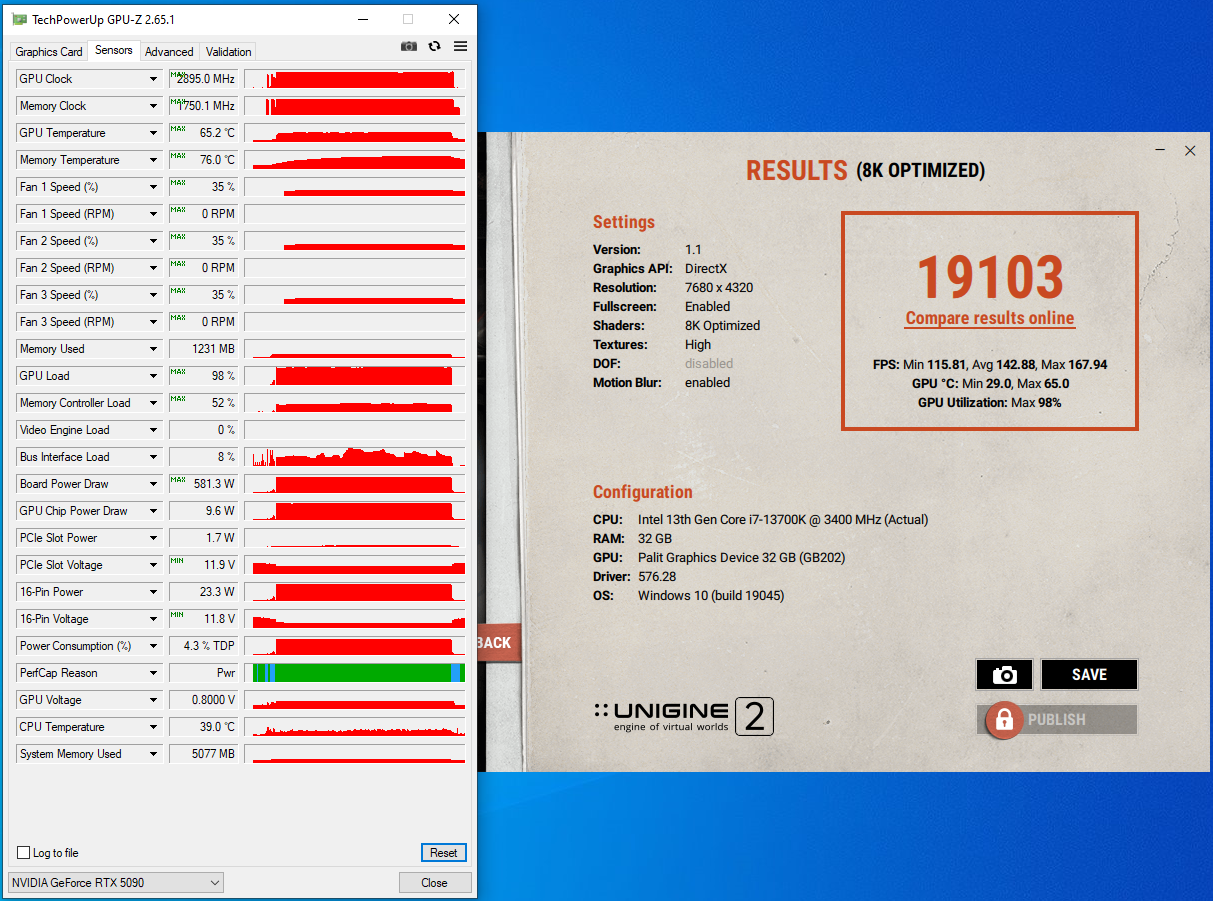Open the Memory Clock sensor dropdown

pos(153,106)
